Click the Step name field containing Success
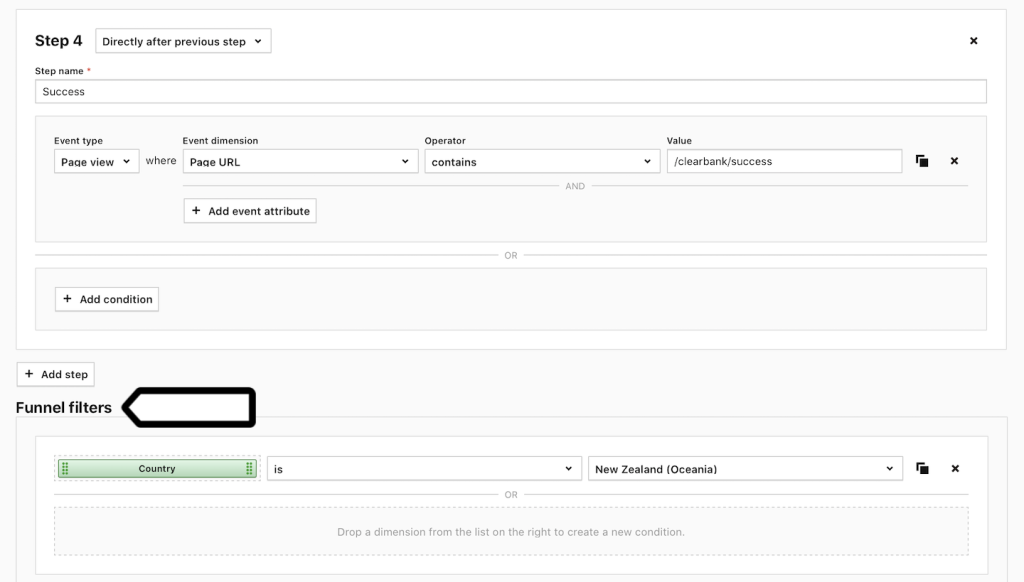 click(x=512, y=91)
